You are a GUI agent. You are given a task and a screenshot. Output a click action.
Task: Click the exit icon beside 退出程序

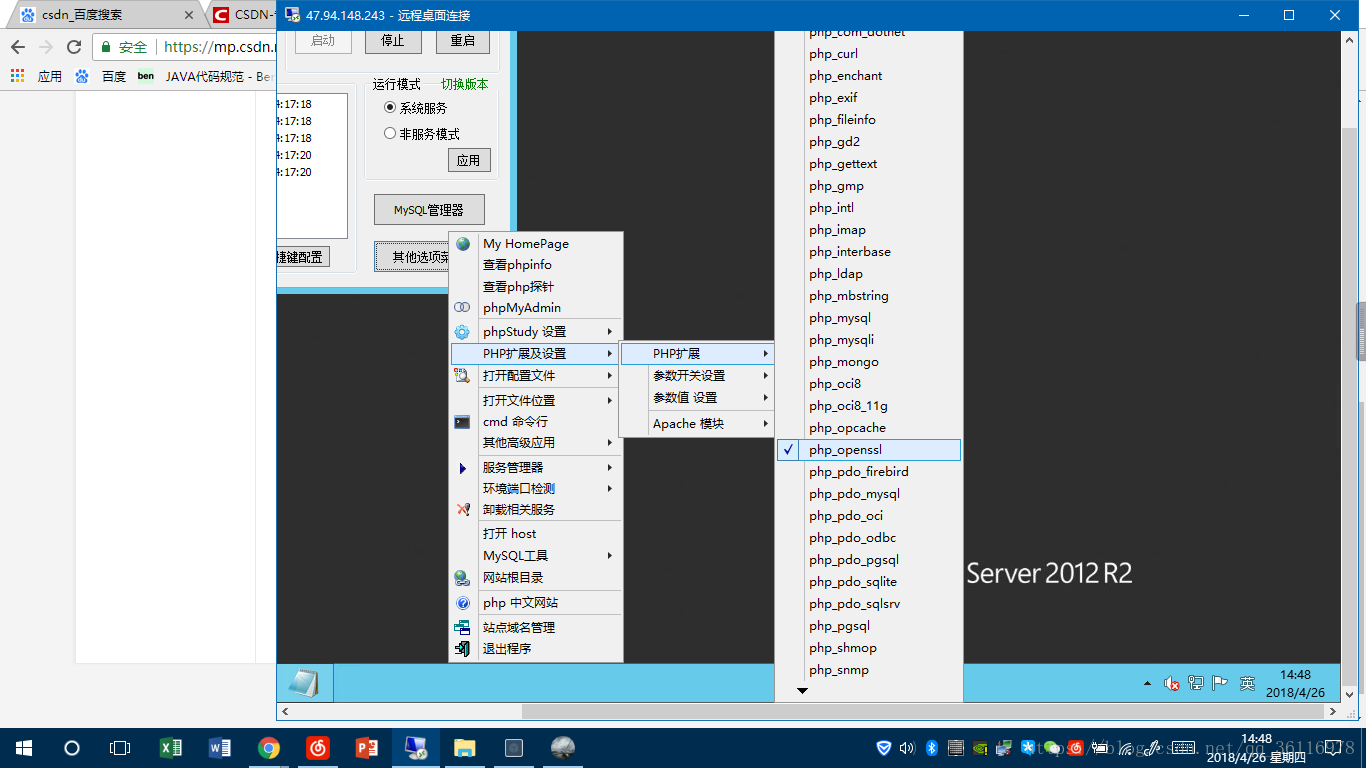point(462,649)
